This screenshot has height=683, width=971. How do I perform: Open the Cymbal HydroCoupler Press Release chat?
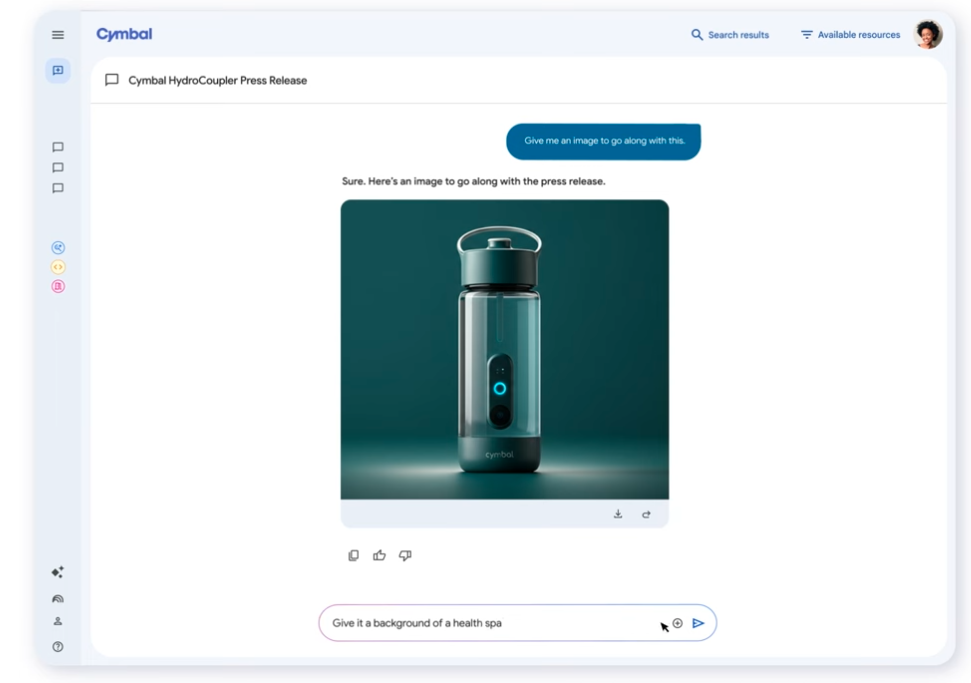click(x=209, y=80)
